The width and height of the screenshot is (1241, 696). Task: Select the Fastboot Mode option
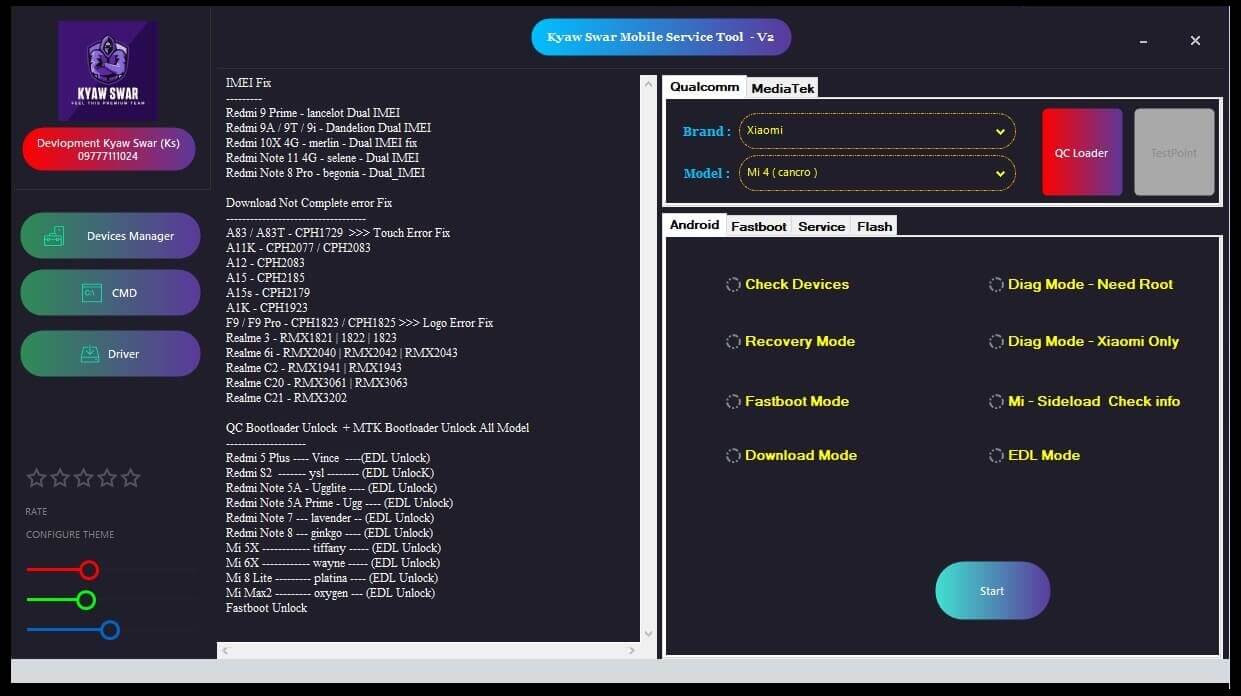788,401
